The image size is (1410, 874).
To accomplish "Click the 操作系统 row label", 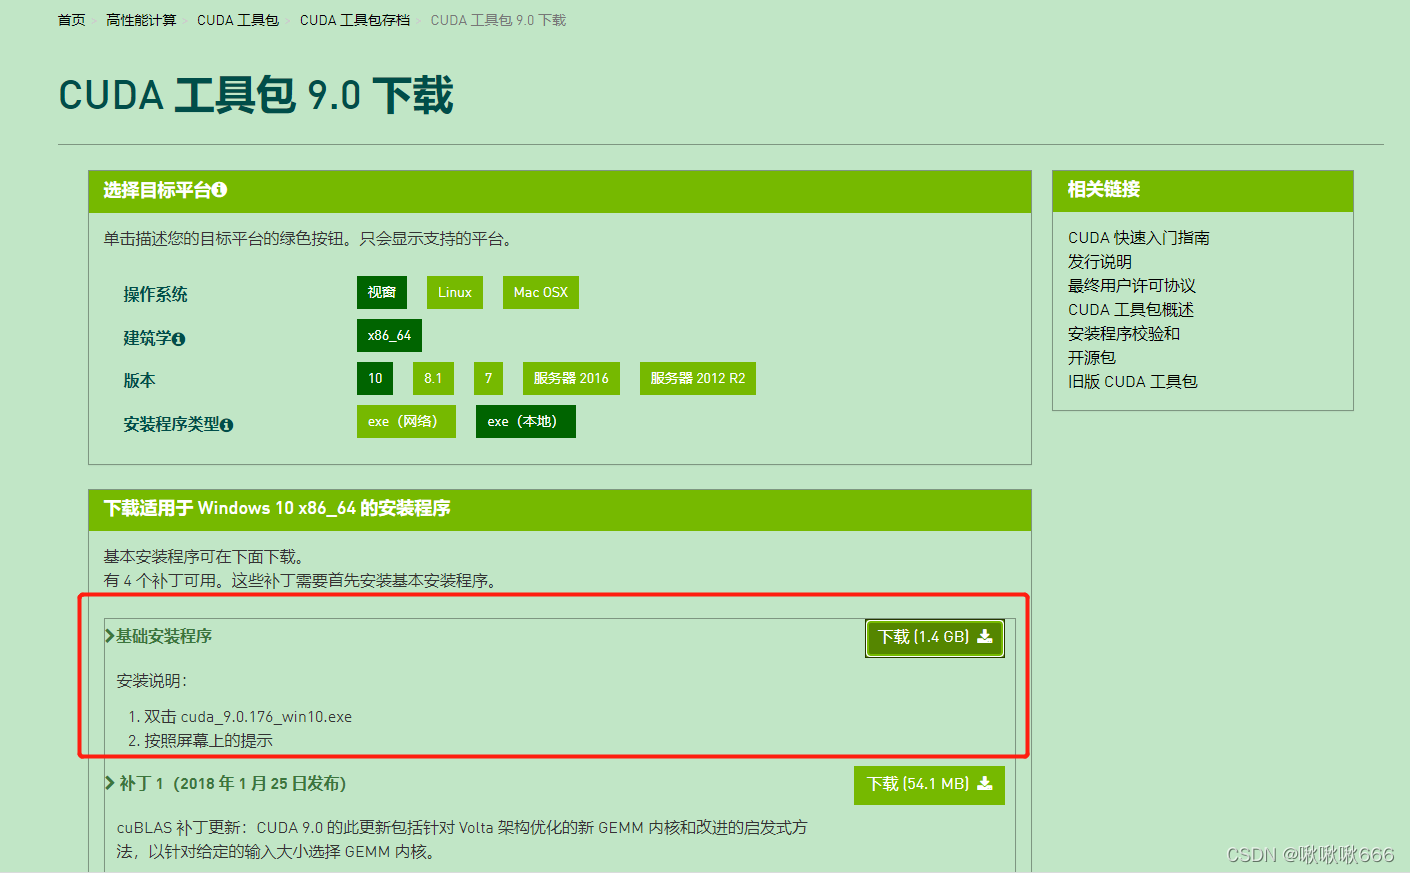I will click(x=155, y=294).
